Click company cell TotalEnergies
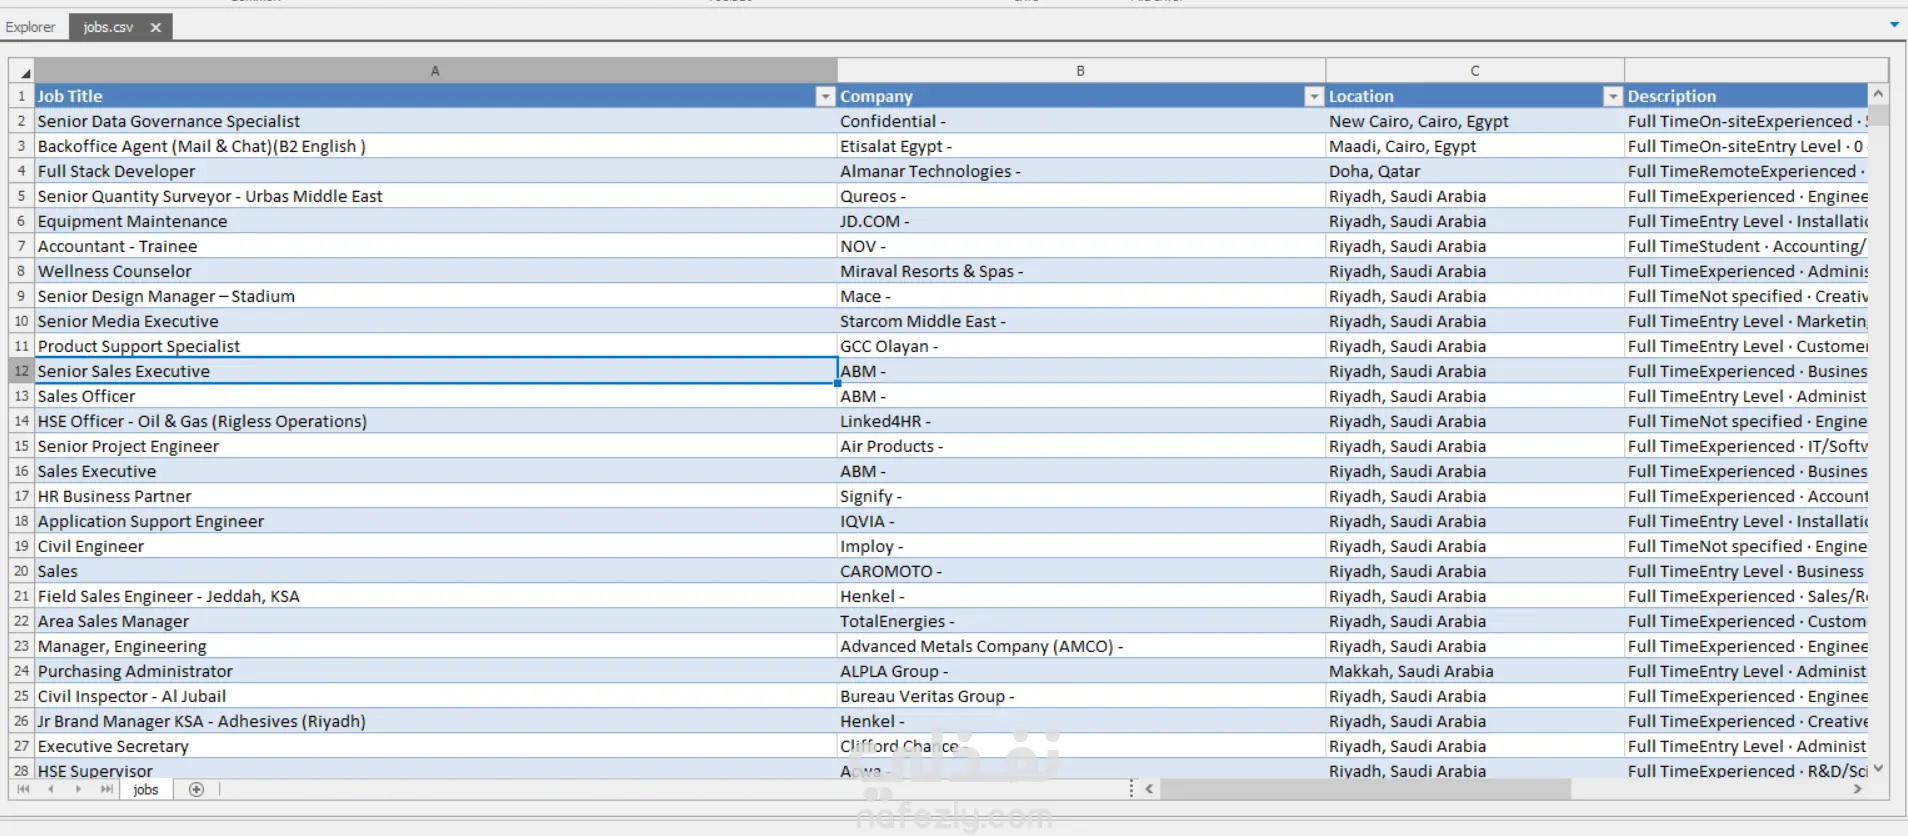Image resolution: width=1908 pixels, height=836 pixels. [x=1081, y=621]
